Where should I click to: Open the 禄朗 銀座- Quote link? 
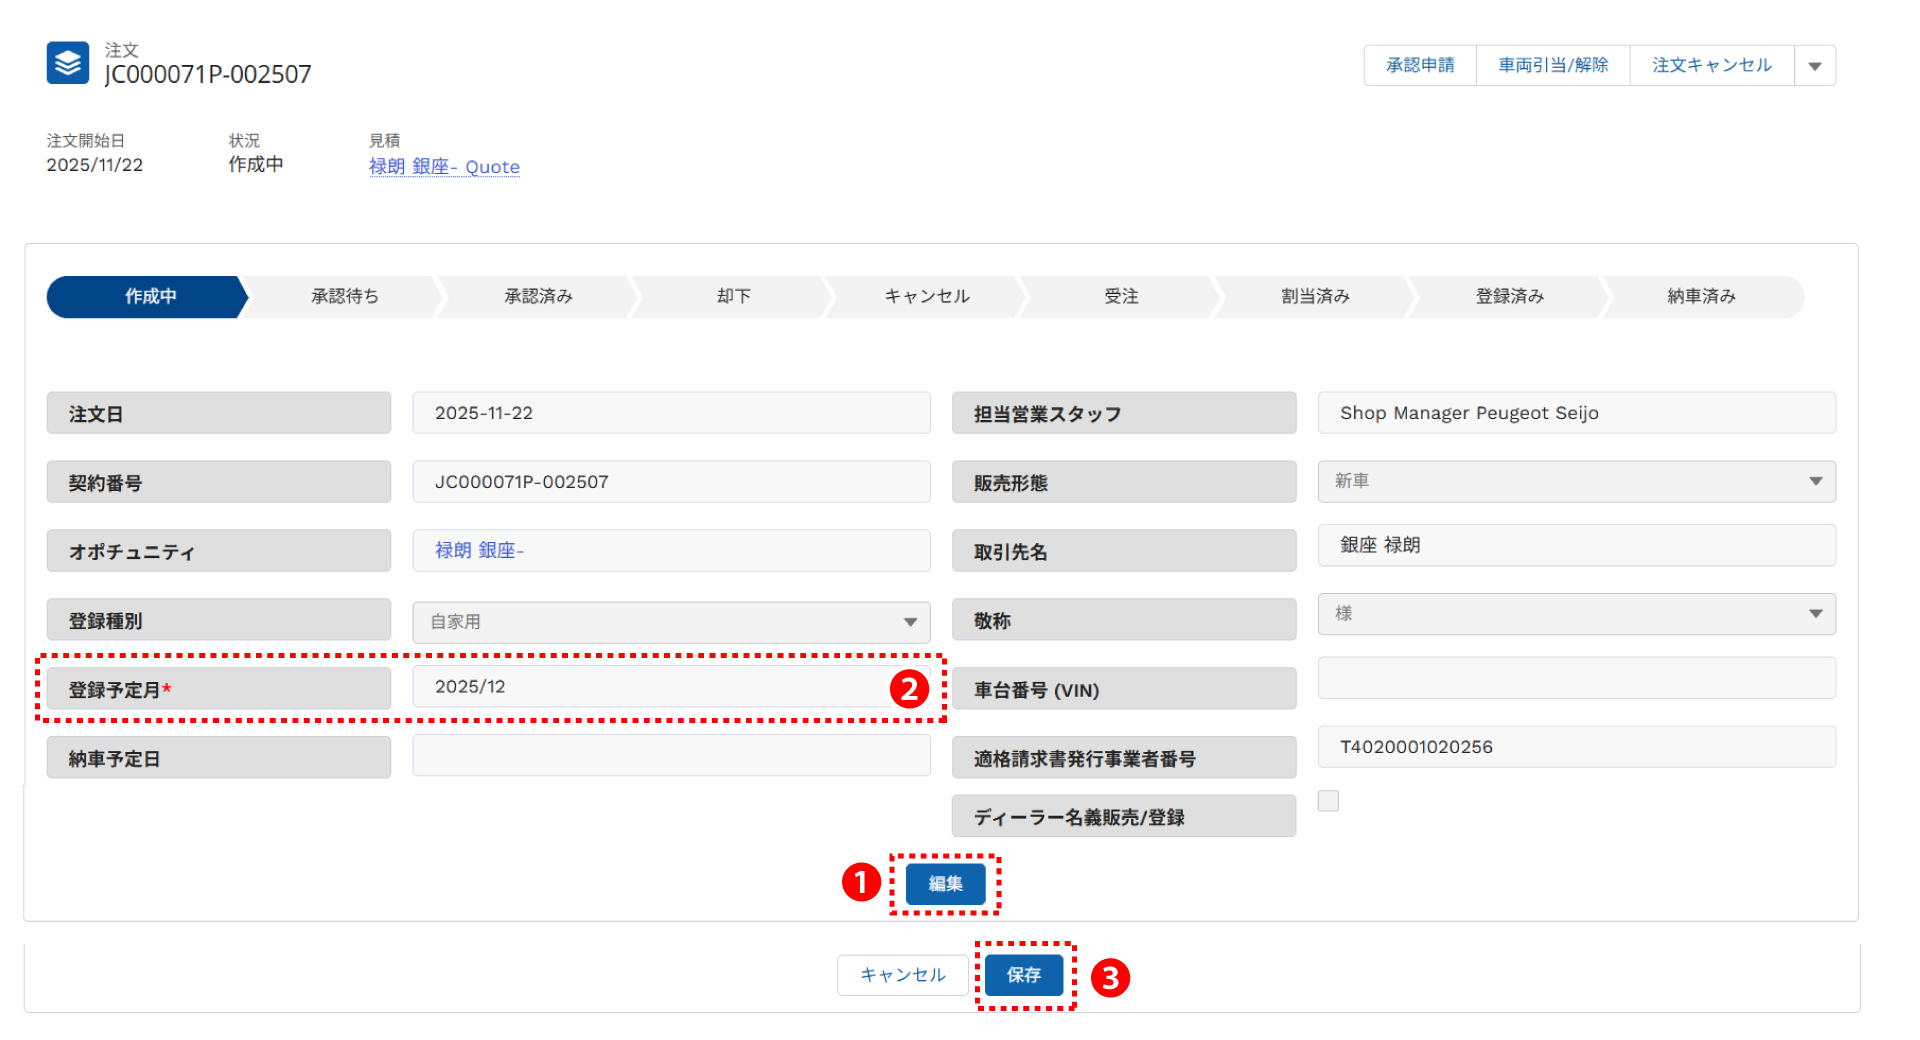point(444,167)
